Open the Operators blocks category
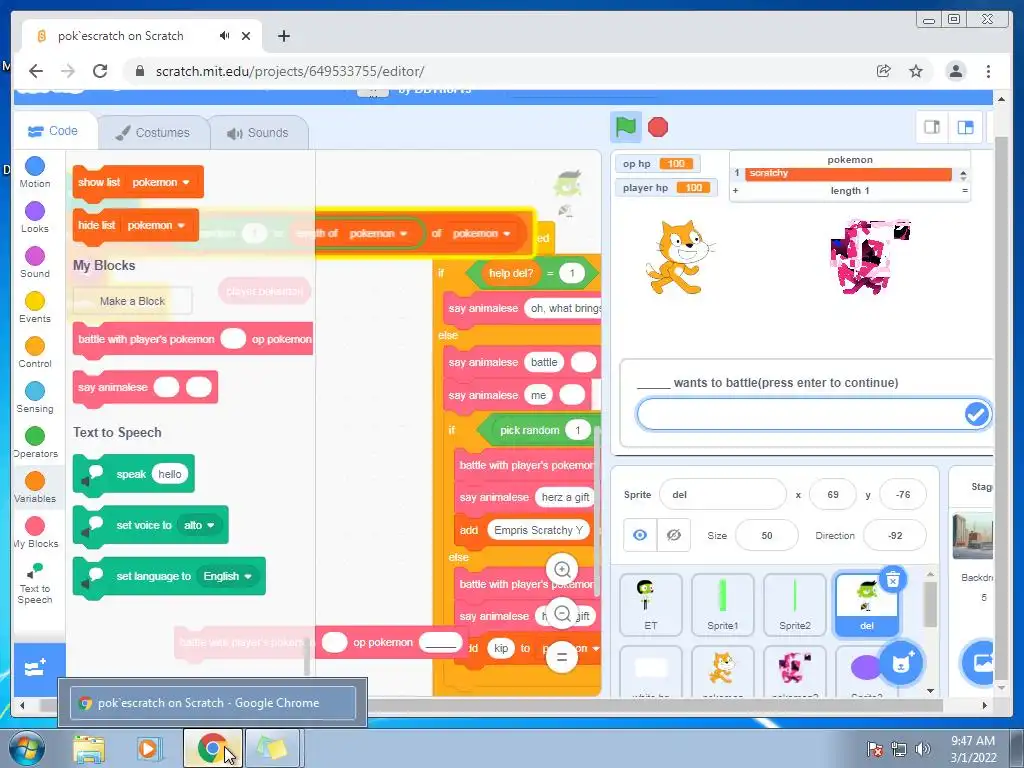Image resolution: width=1024 pixels, height=768 pixels. click(35, 443)
